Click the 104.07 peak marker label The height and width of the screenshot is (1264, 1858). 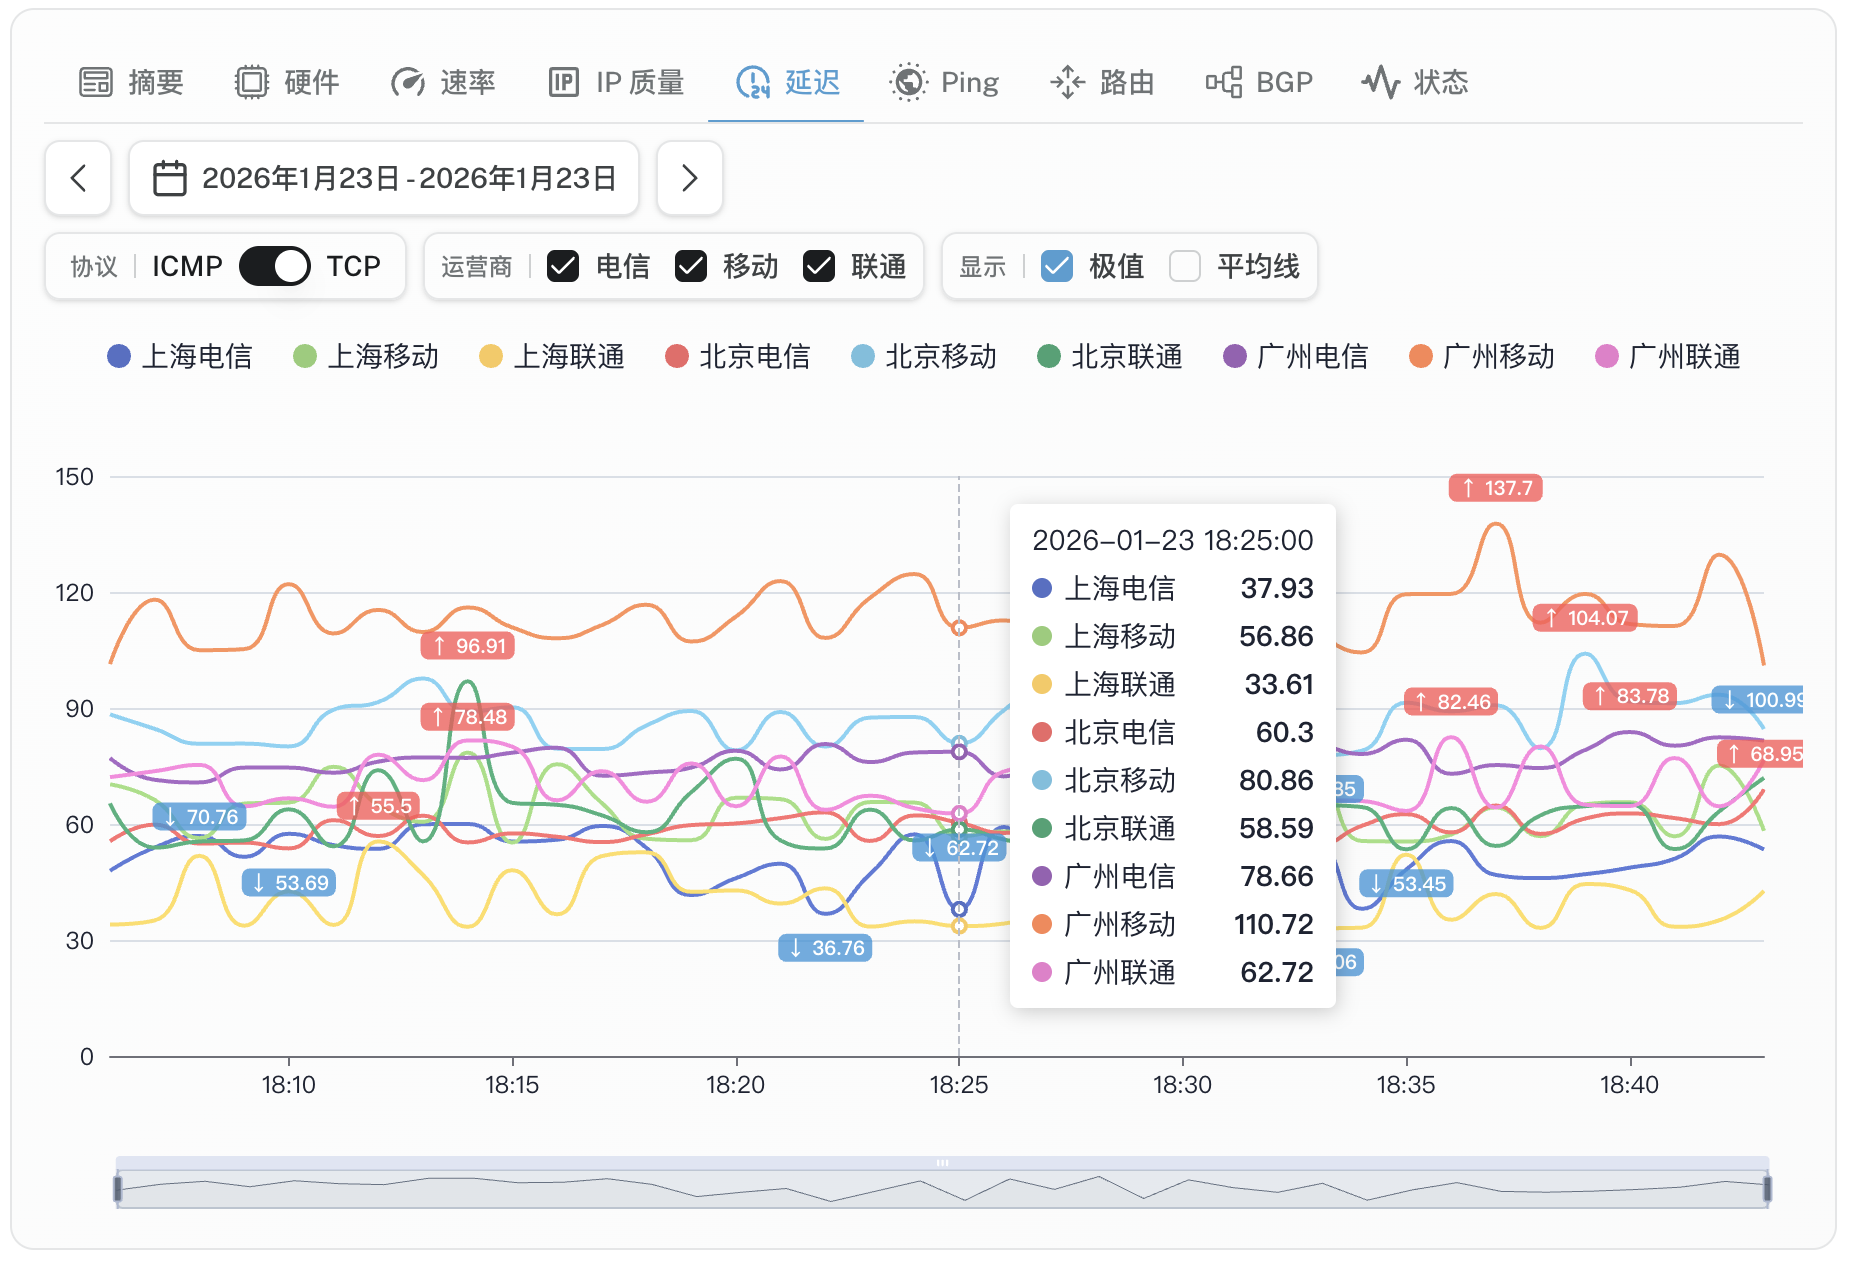click(1585, 618)
